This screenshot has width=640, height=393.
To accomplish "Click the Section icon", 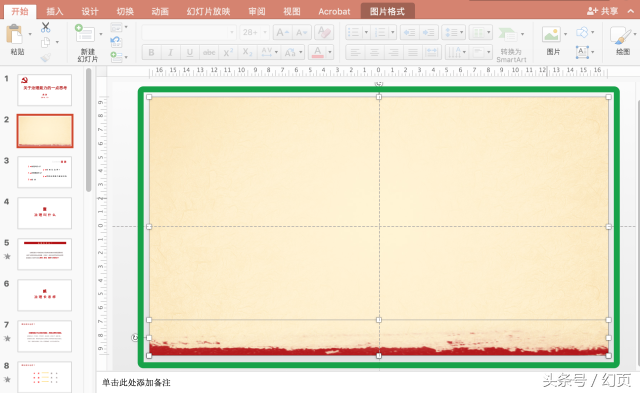I will (116, 57).
